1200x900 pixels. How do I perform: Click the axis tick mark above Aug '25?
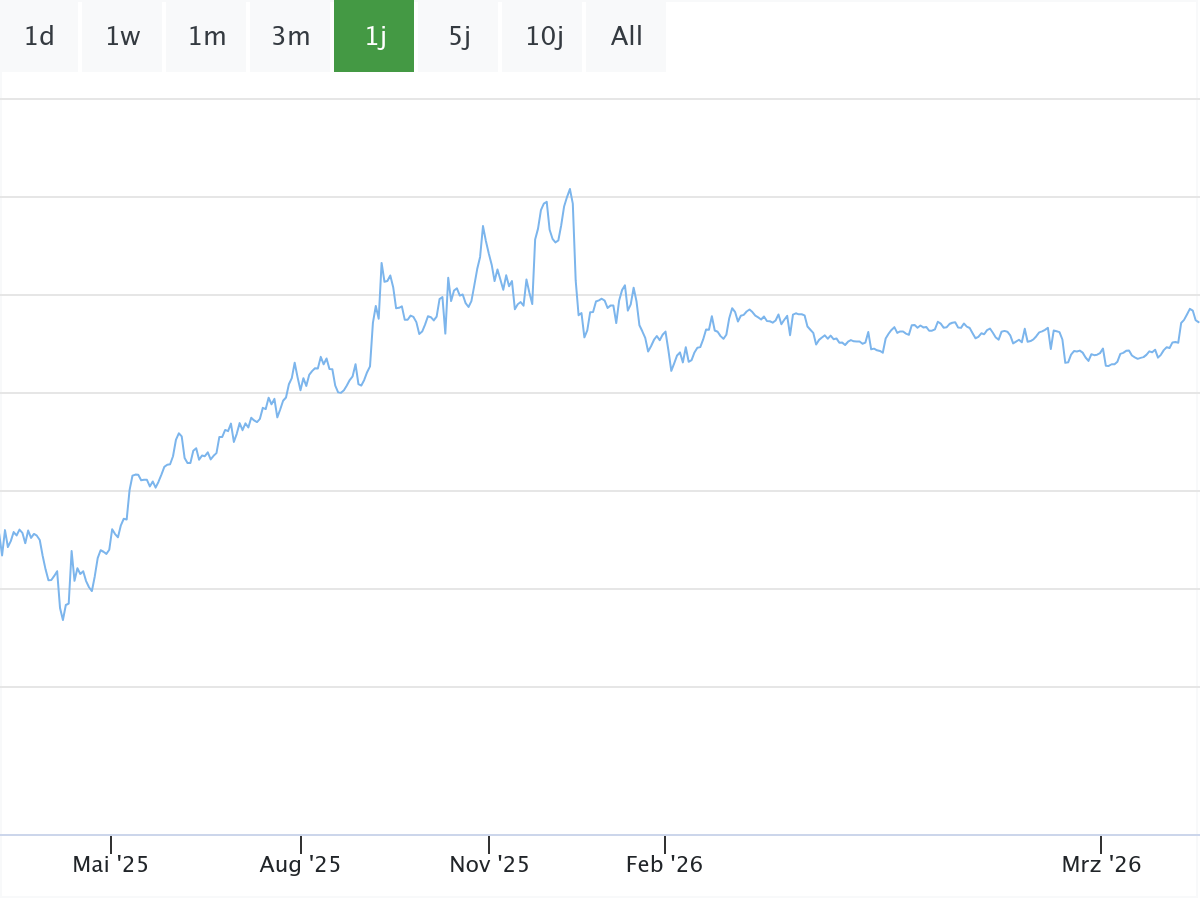[x=300, y=844]
